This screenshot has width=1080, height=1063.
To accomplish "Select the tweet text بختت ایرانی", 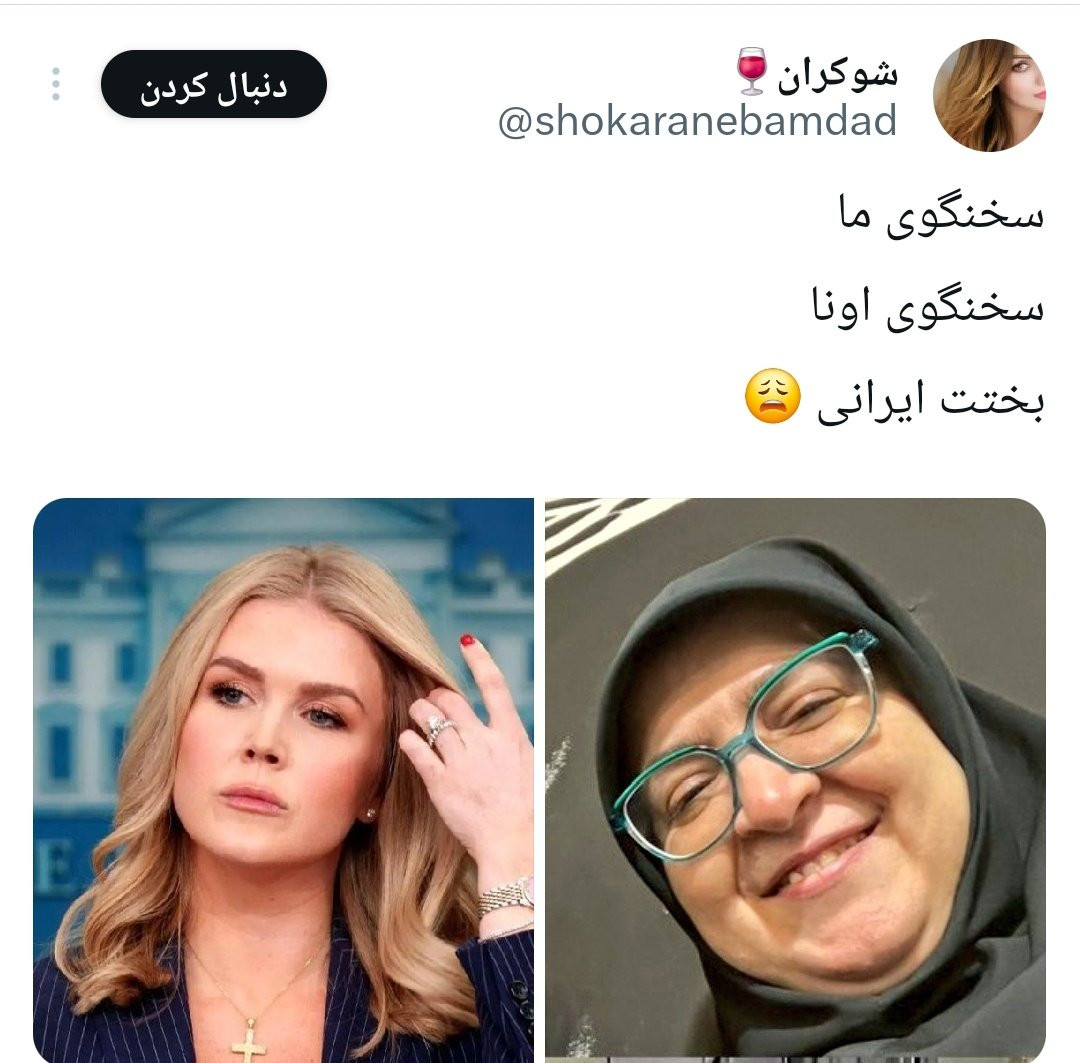I will pos(931,400).
